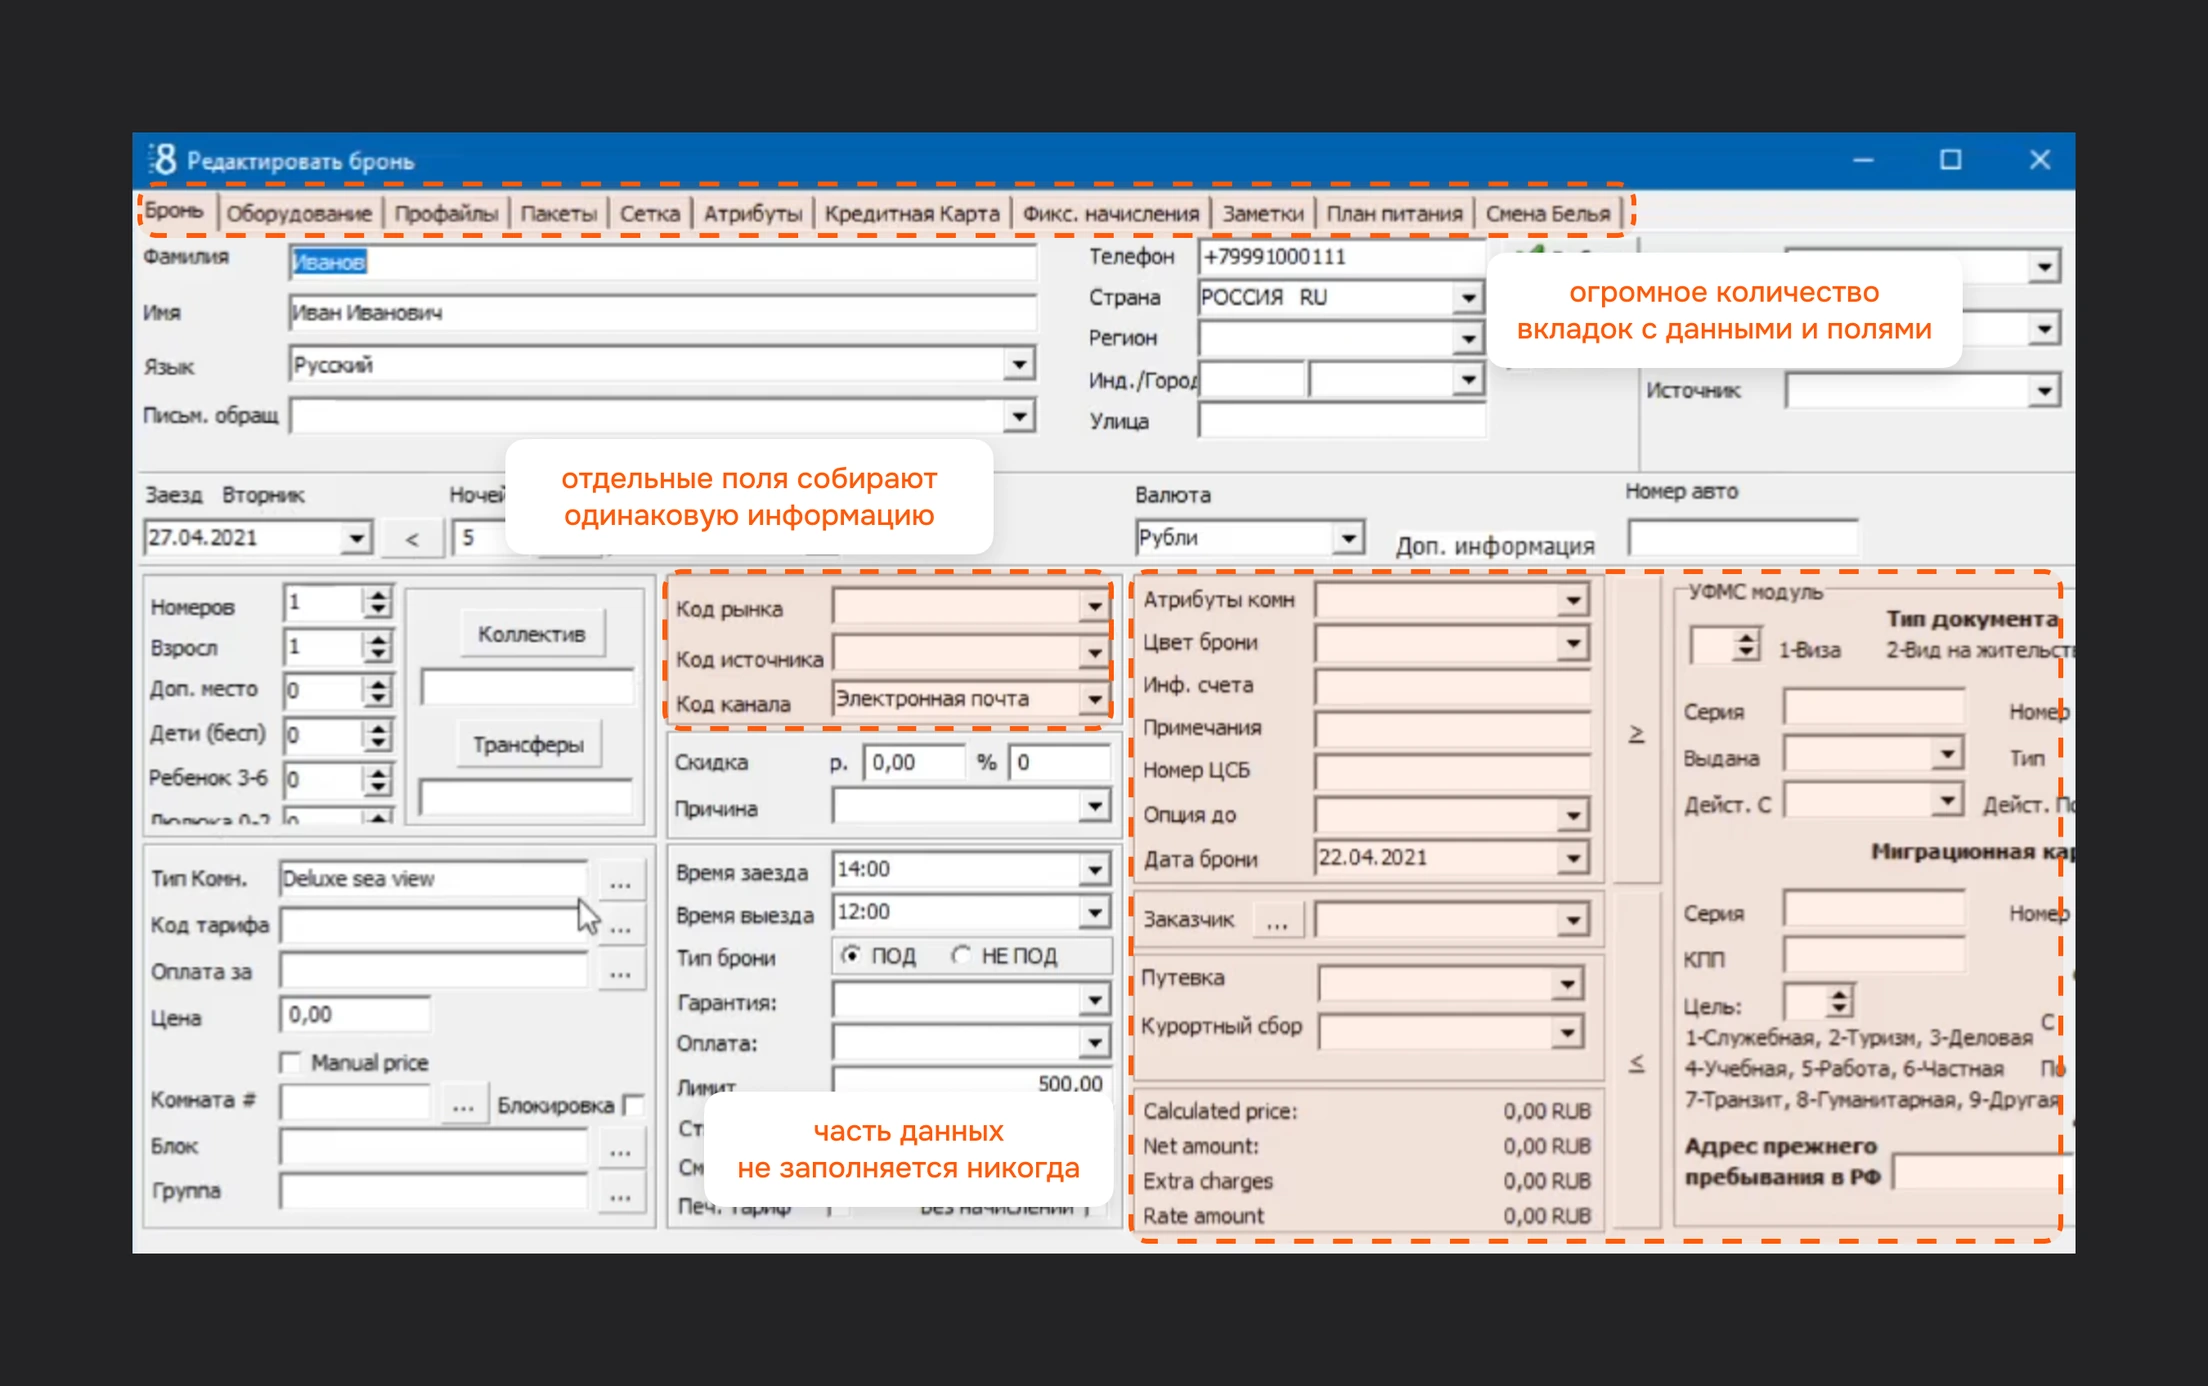Open the Код тарифа ellipsis lookup button
Screen dimensions: 2208x1386
[x=620, y=927]
